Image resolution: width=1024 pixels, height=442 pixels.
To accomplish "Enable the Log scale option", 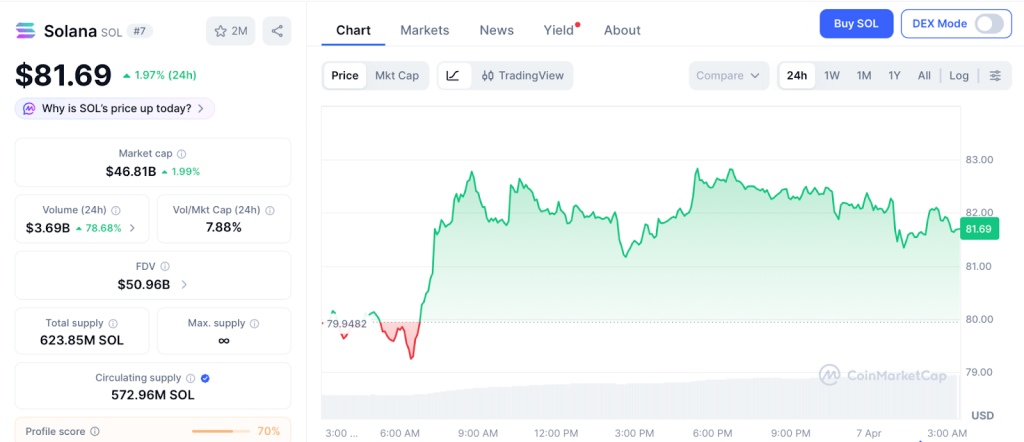I will click(x=959, y=75).
